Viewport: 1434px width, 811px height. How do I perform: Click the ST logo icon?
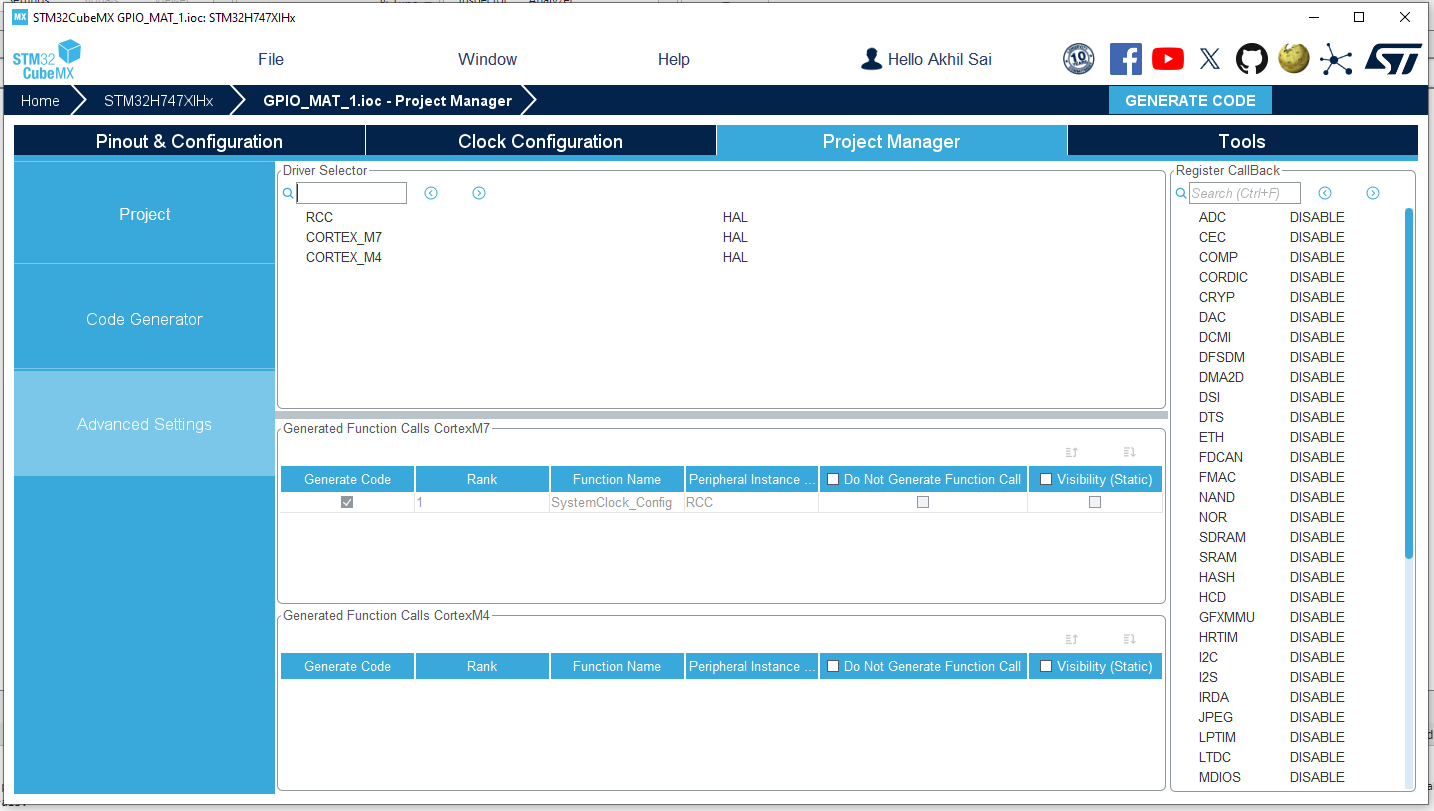coord(1393,59)
